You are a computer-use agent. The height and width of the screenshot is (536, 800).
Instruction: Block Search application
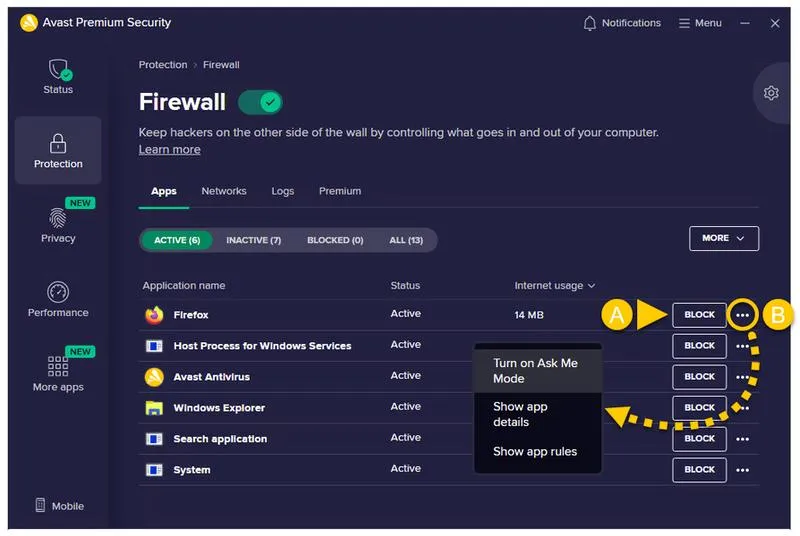699,439
